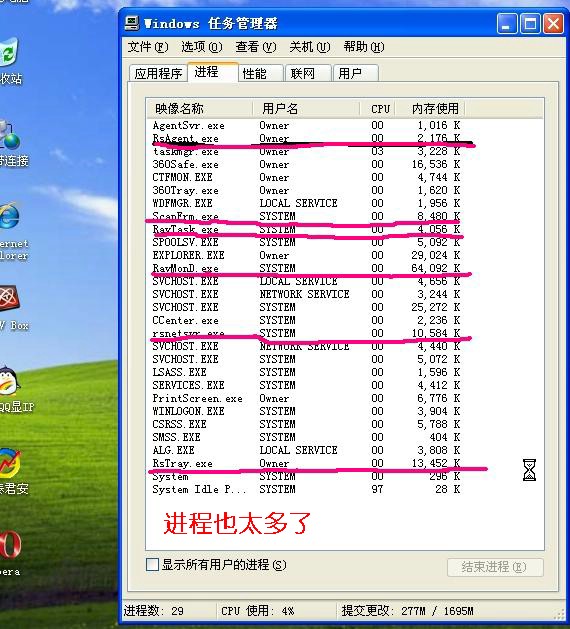The height and width of the screenshot is (629, 570).
Task: Select the LSASS.EXE process row
Action: 306,372
